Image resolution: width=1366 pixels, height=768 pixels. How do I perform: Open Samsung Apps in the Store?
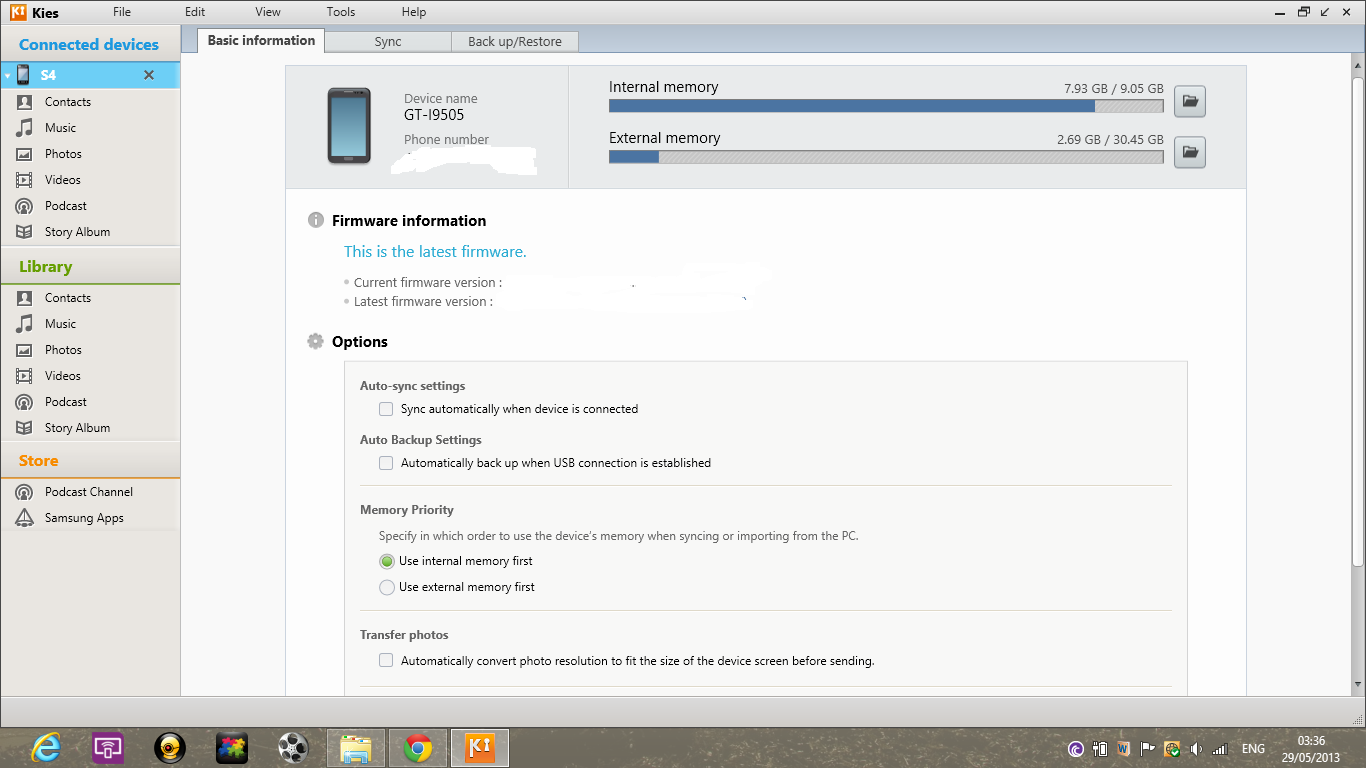84,518
